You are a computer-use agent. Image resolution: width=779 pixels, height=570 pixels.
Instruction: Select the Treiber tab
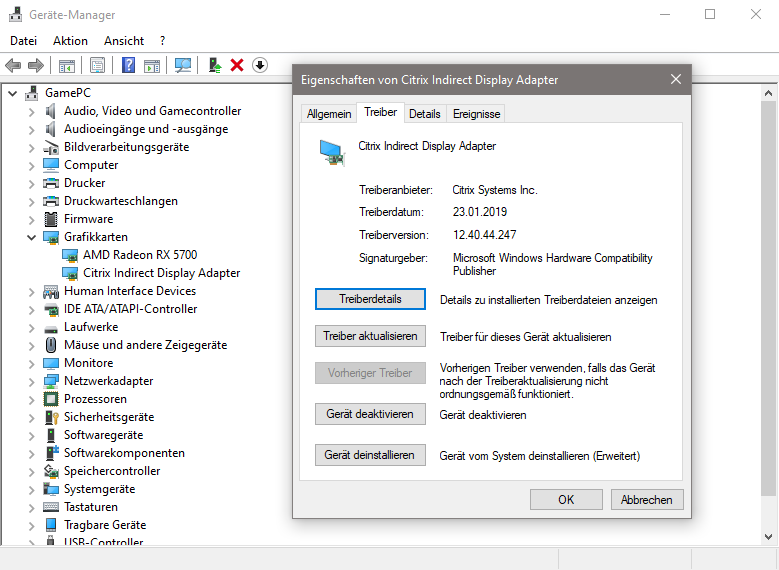[x=381, y=112]
